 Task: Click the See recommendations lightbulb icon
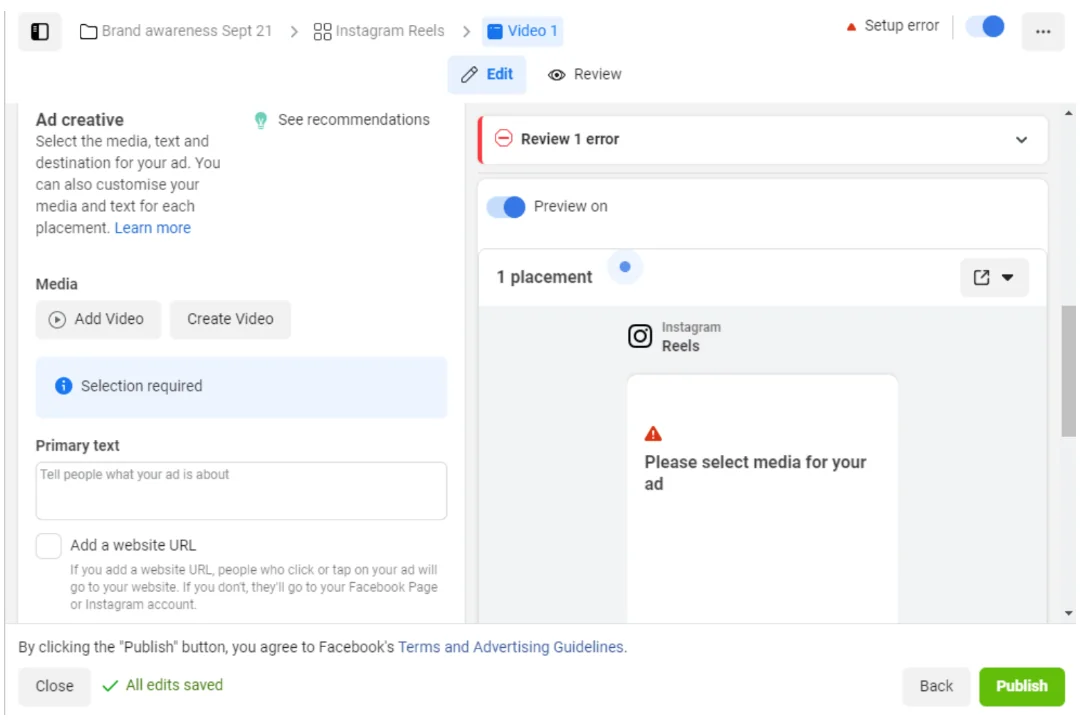(x=260, y=121)
